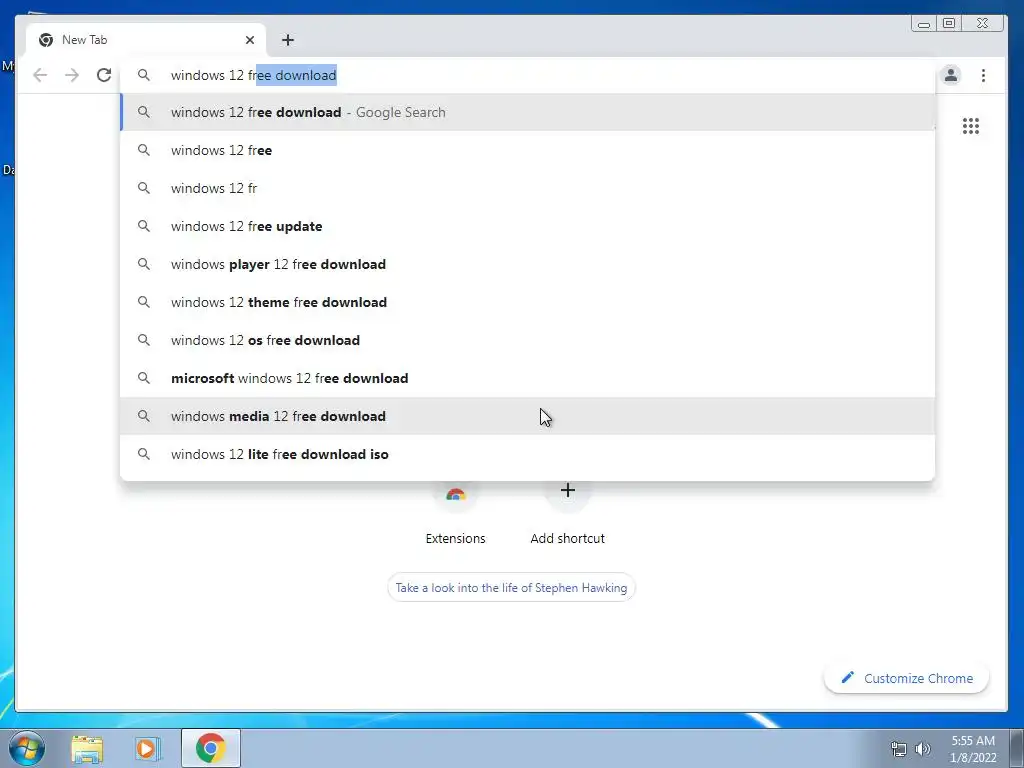Open the taskbar clock showing 5:55 AM

click(973, 749)
